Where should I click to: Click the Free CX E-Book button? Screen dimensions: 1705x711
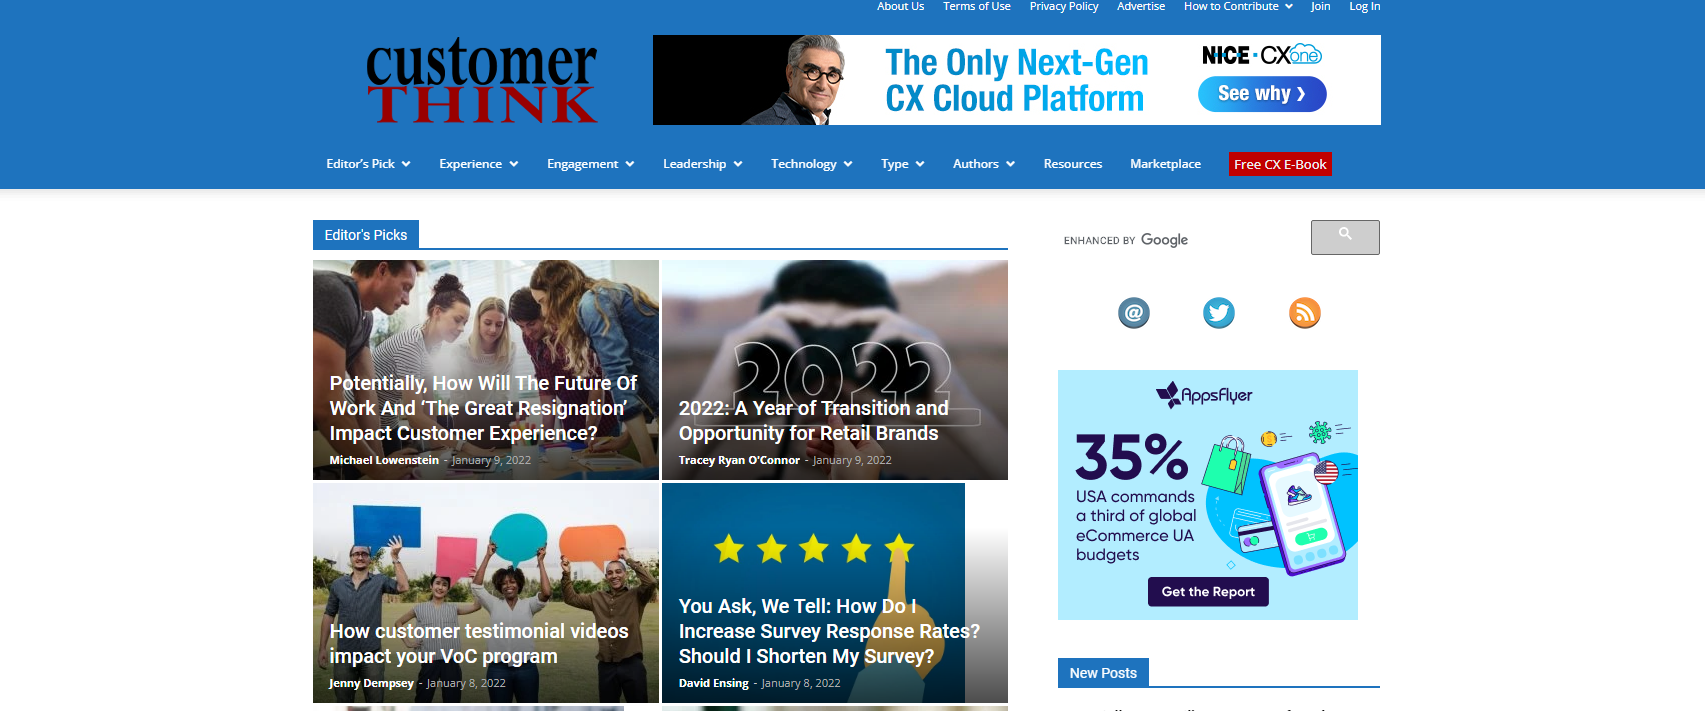pyautogui.click(x=1280, y=164)
